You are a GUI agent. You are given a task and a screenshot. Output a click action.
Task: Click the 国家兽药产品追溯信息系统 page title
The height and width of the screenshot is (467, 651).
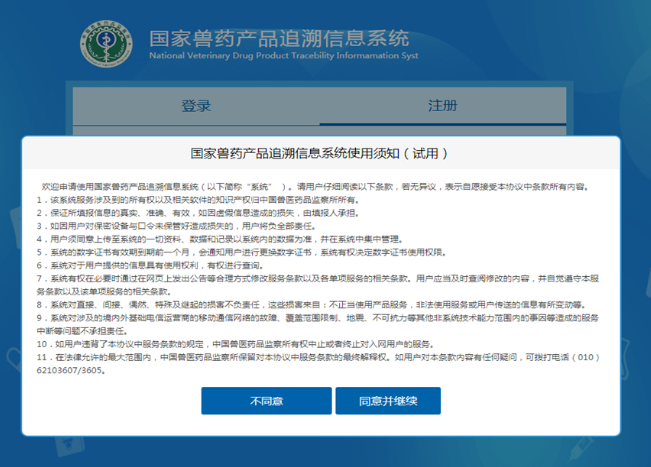(x=279, y=39)
